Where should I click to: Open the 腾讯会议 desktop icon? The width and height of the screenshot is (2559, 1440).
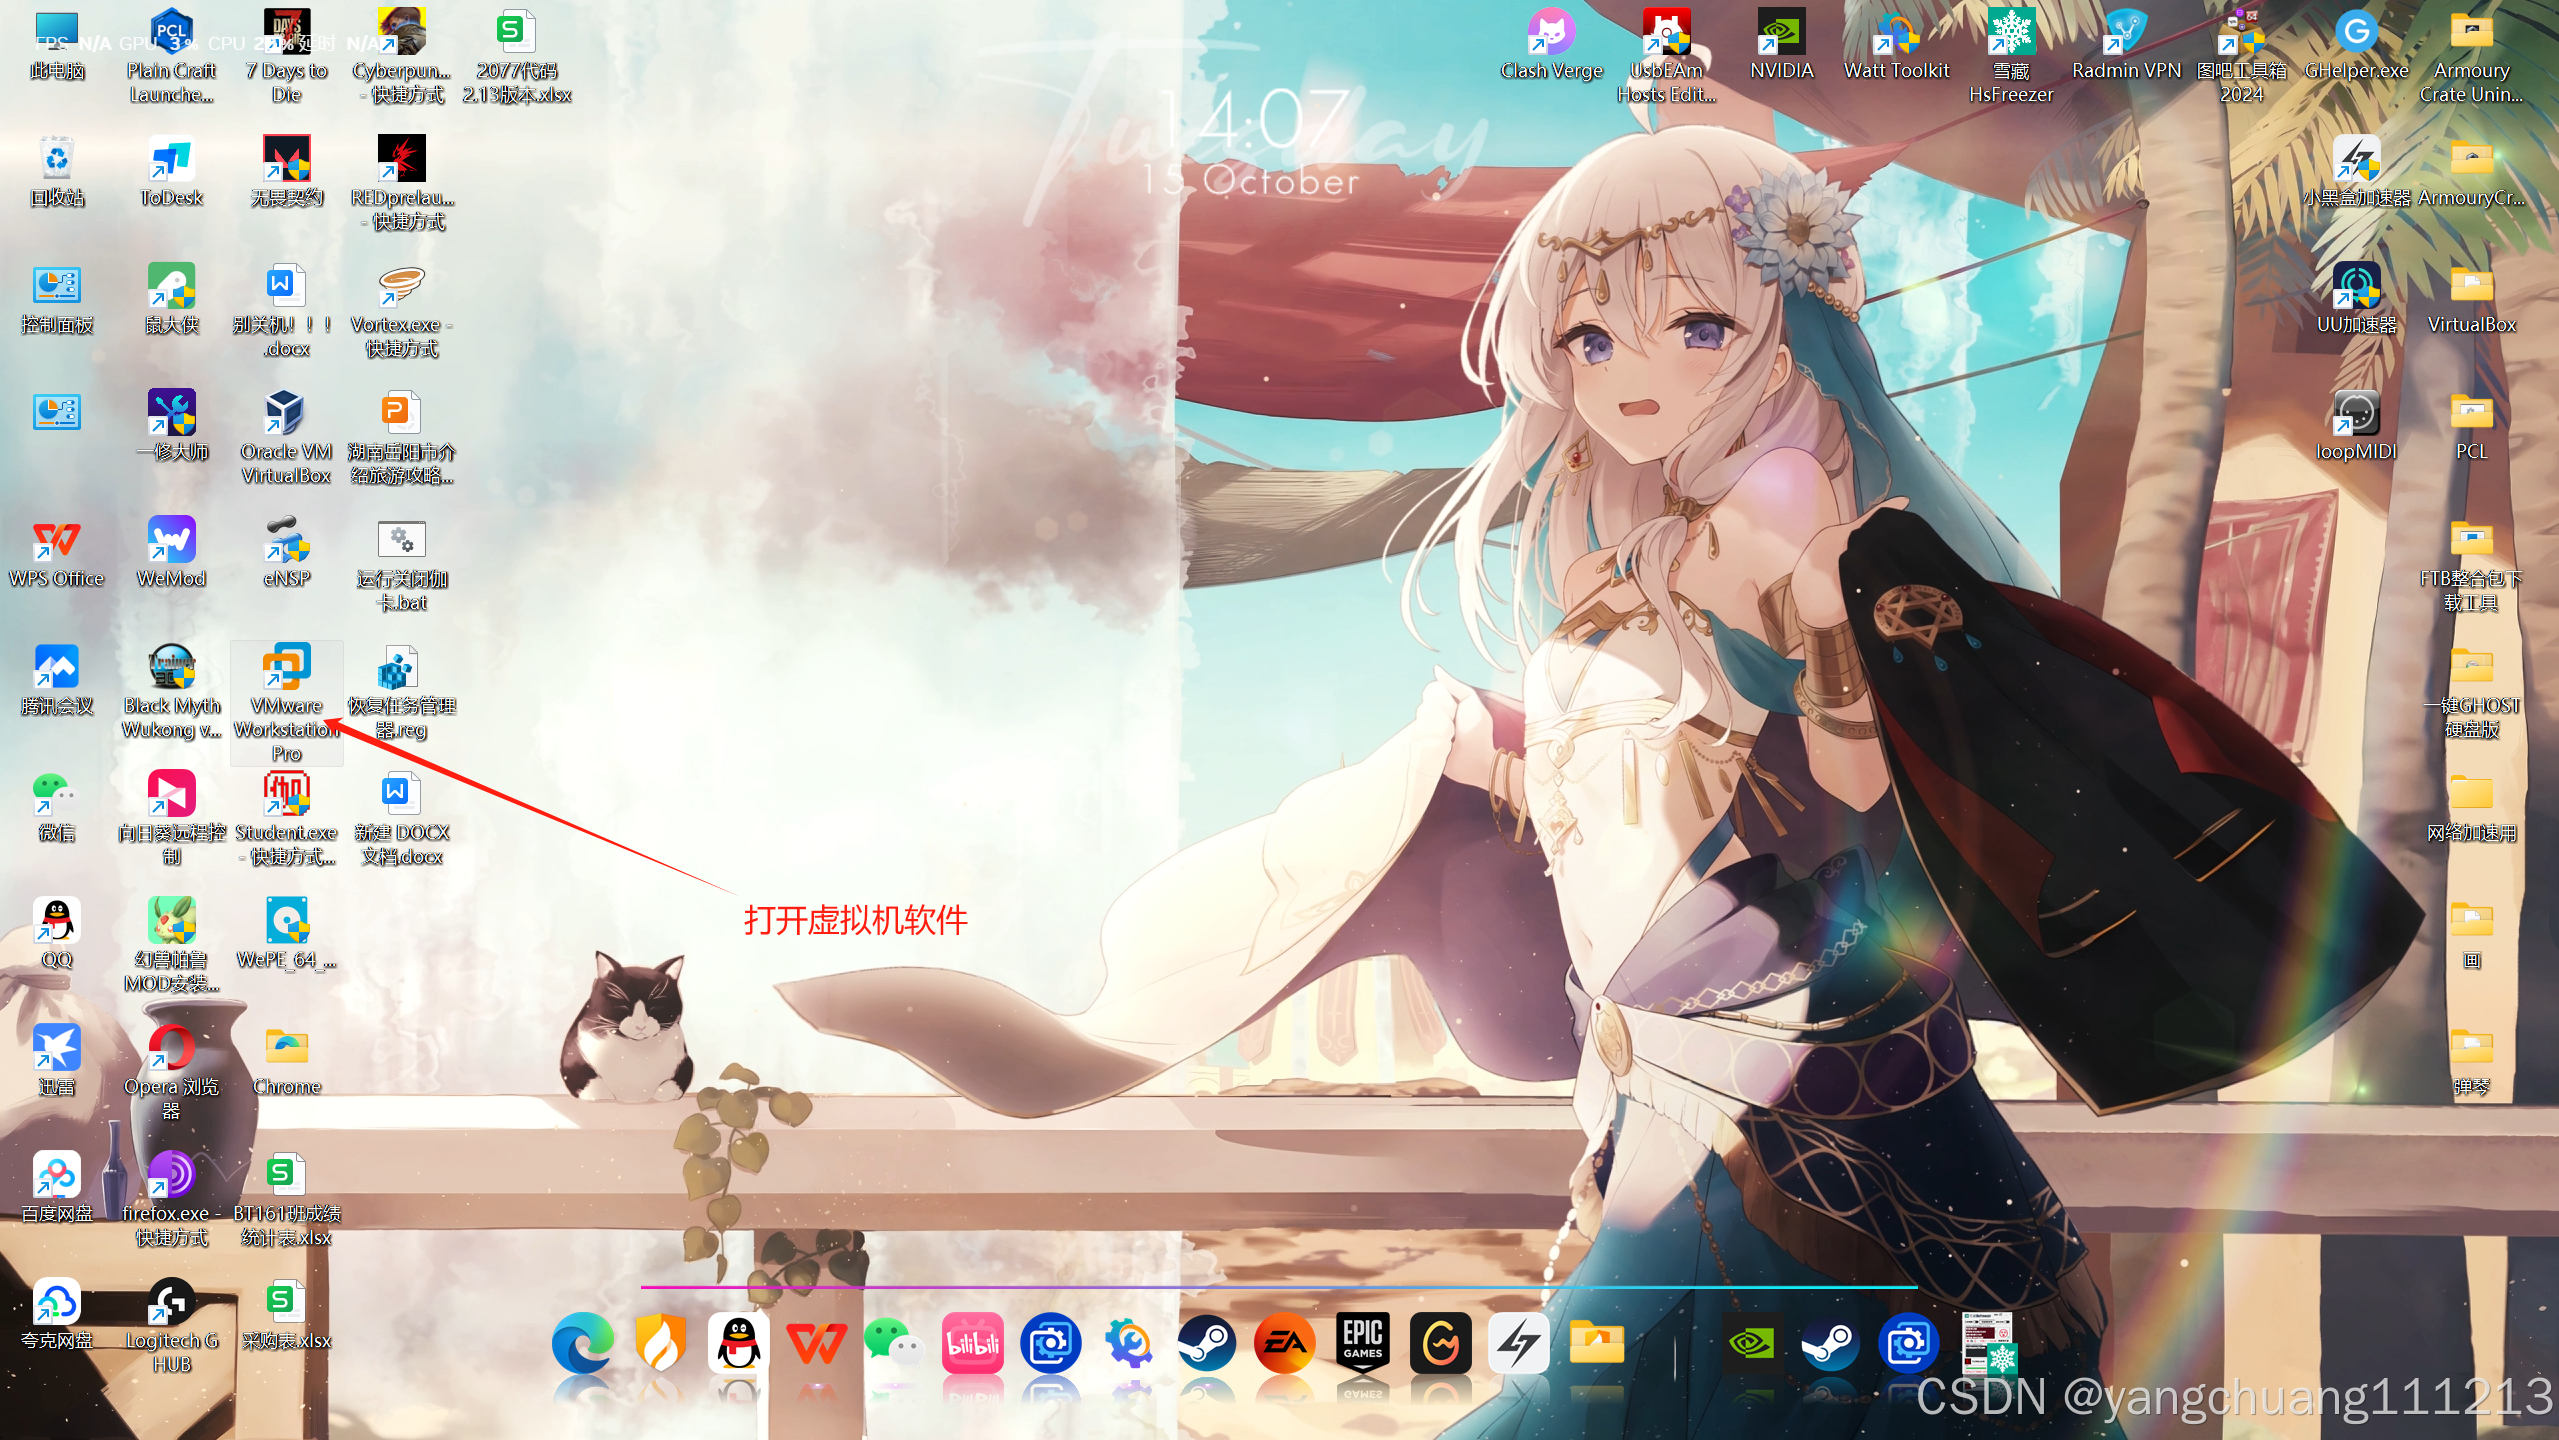[57, 680]
